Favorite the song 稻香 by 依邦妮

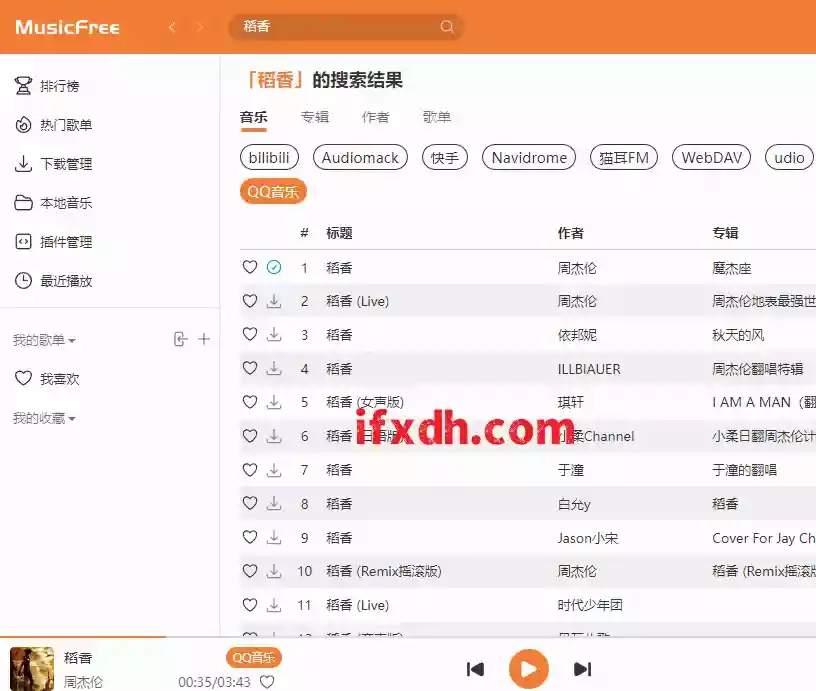250,334
